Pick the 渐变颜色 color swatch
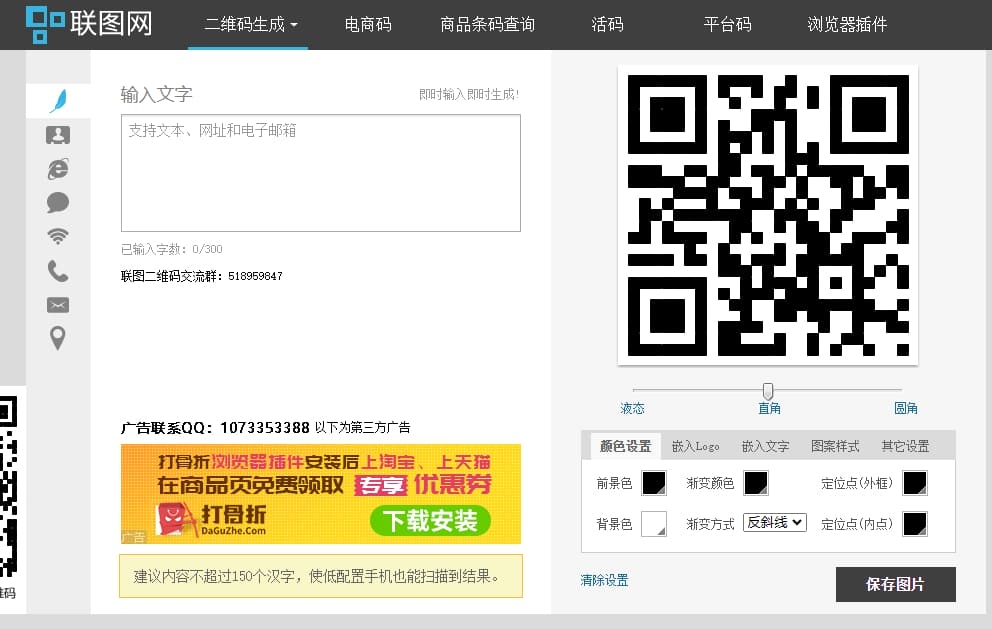This screenshot has width=992, height=629. 756,483
